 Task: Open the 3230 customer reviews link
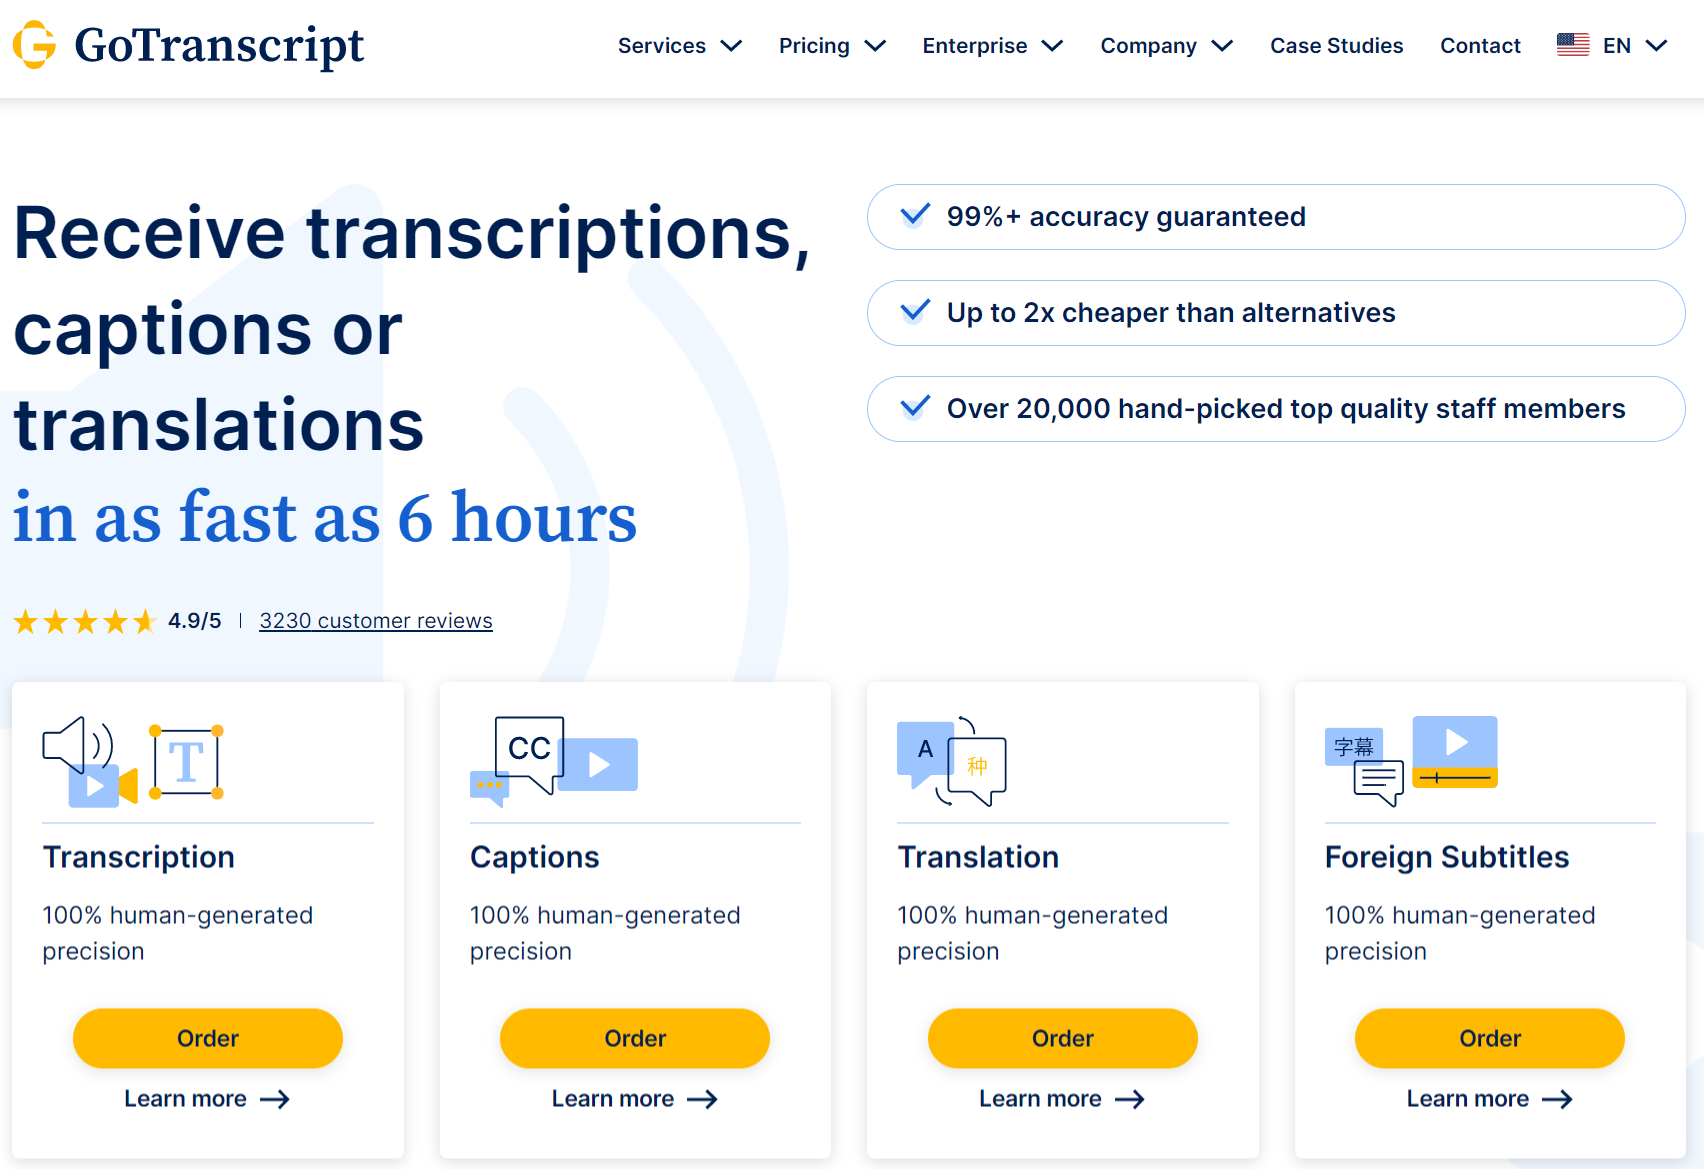point(376,620)
